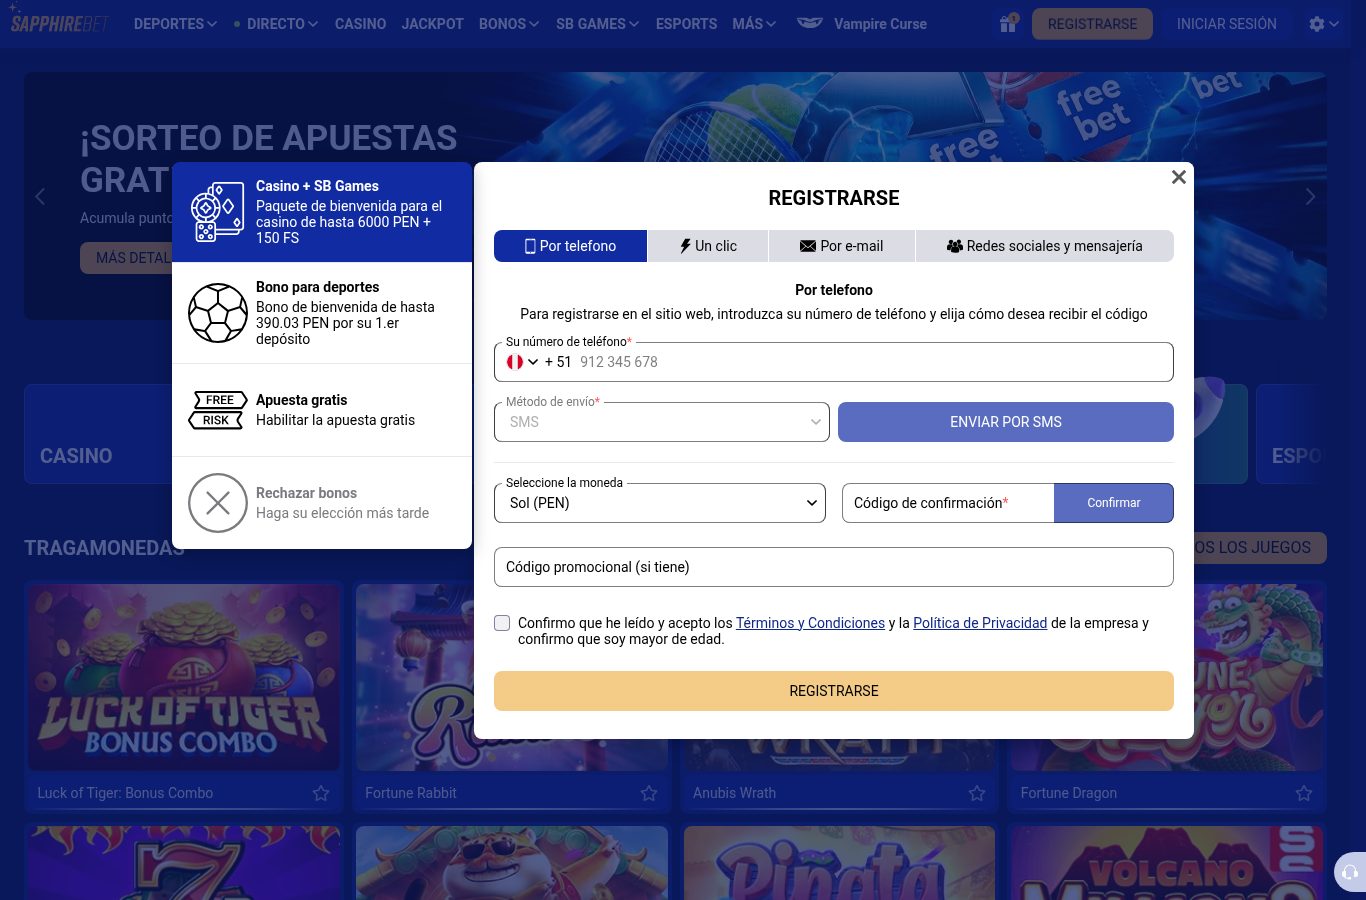Expand the MÁS menu
This screenshot has height=900, width=1366.
click(754, 23)
